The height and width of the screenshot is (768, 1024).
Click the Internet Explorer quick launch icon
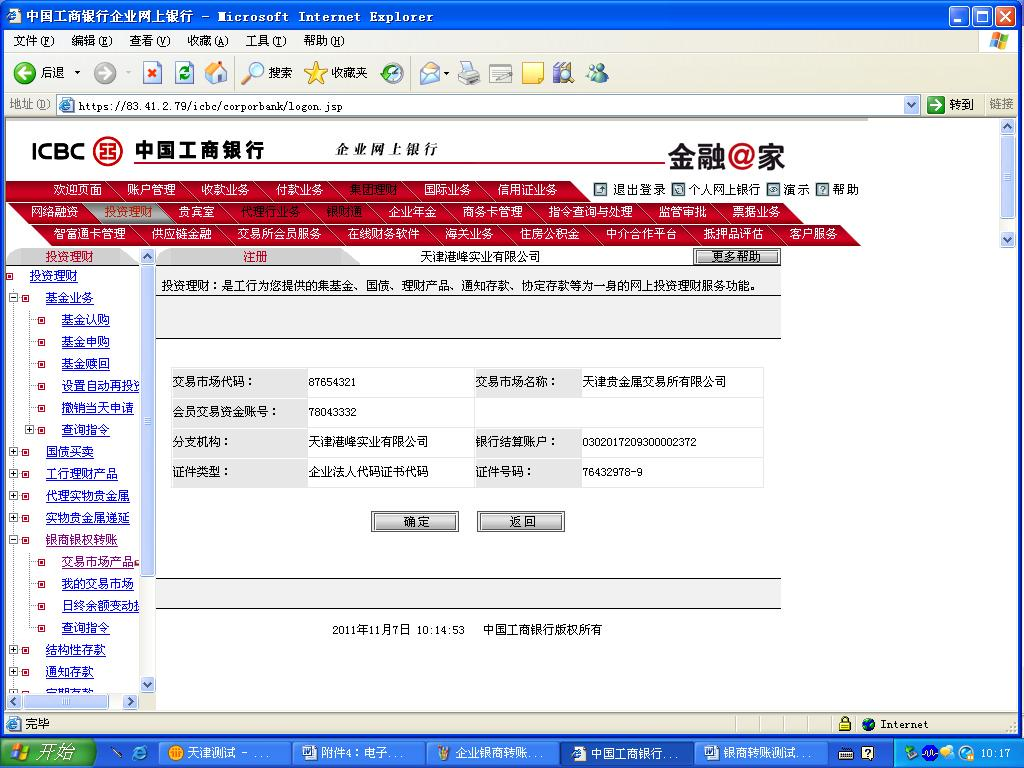tap(140, 753)
